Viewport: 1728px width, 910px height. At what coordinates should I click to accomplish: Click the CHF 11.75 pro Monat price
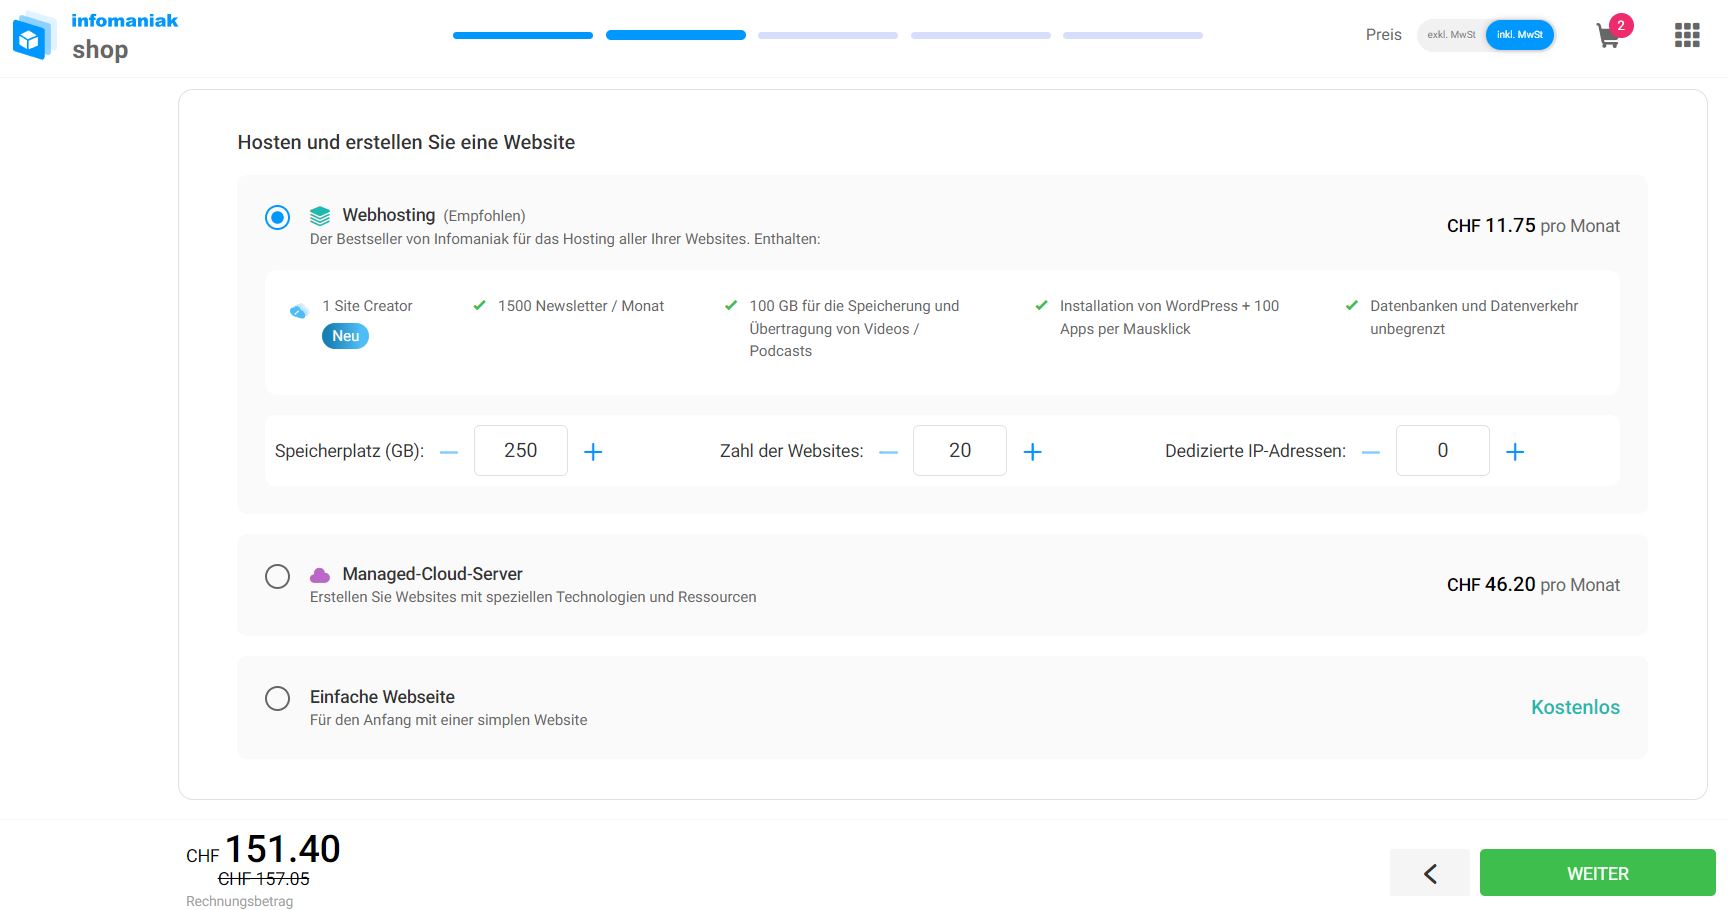[x=1533, y=226]
